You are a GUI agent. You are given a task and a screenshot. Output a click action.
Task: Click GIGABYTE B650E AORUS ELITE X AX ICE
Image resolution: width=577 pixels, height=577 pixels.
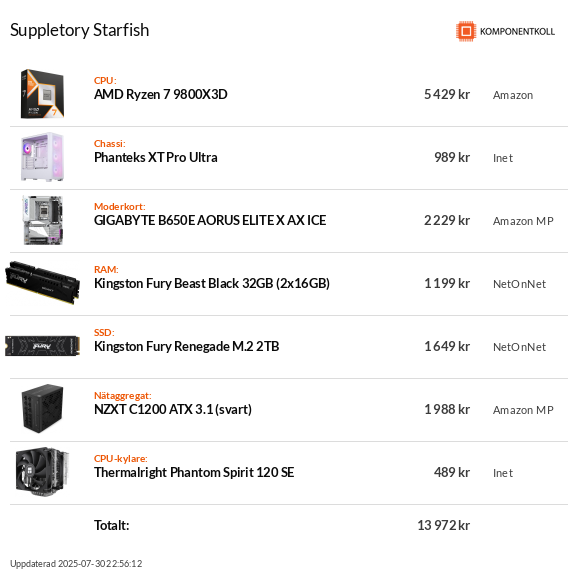click(210, 220)
